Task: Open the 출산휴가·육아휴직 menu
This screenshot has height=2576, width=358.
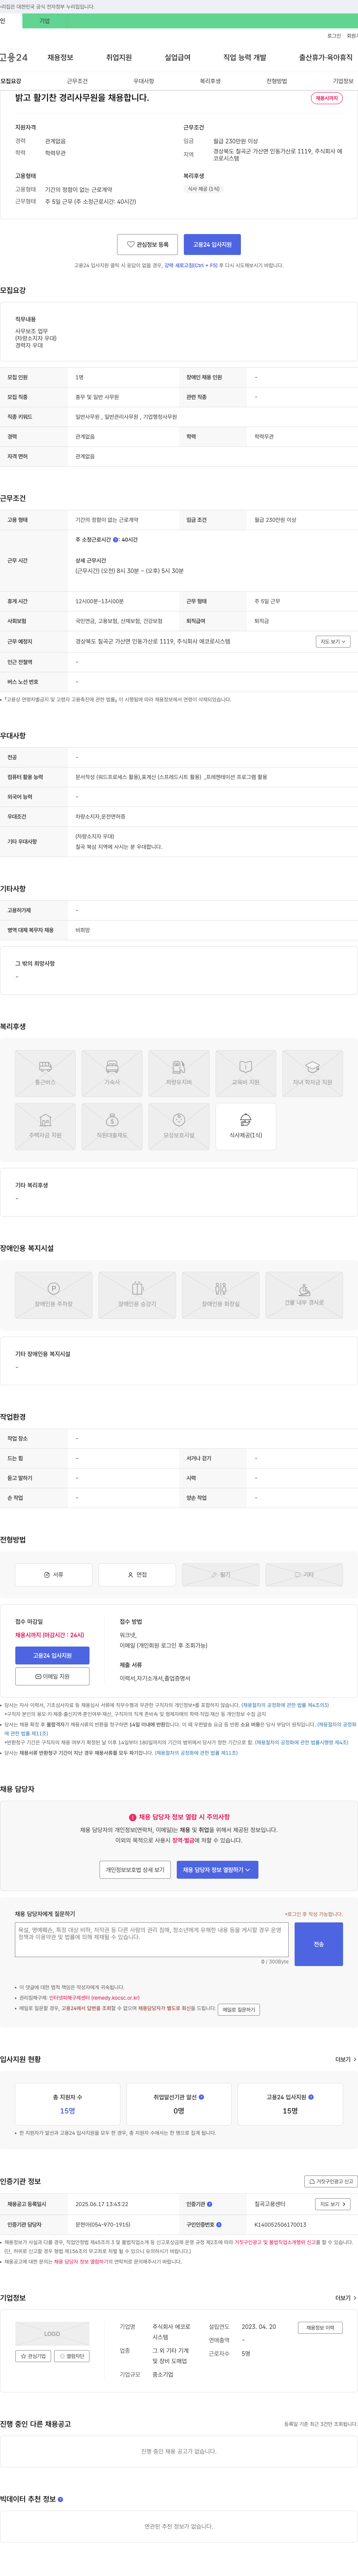Action: (326, 58)
